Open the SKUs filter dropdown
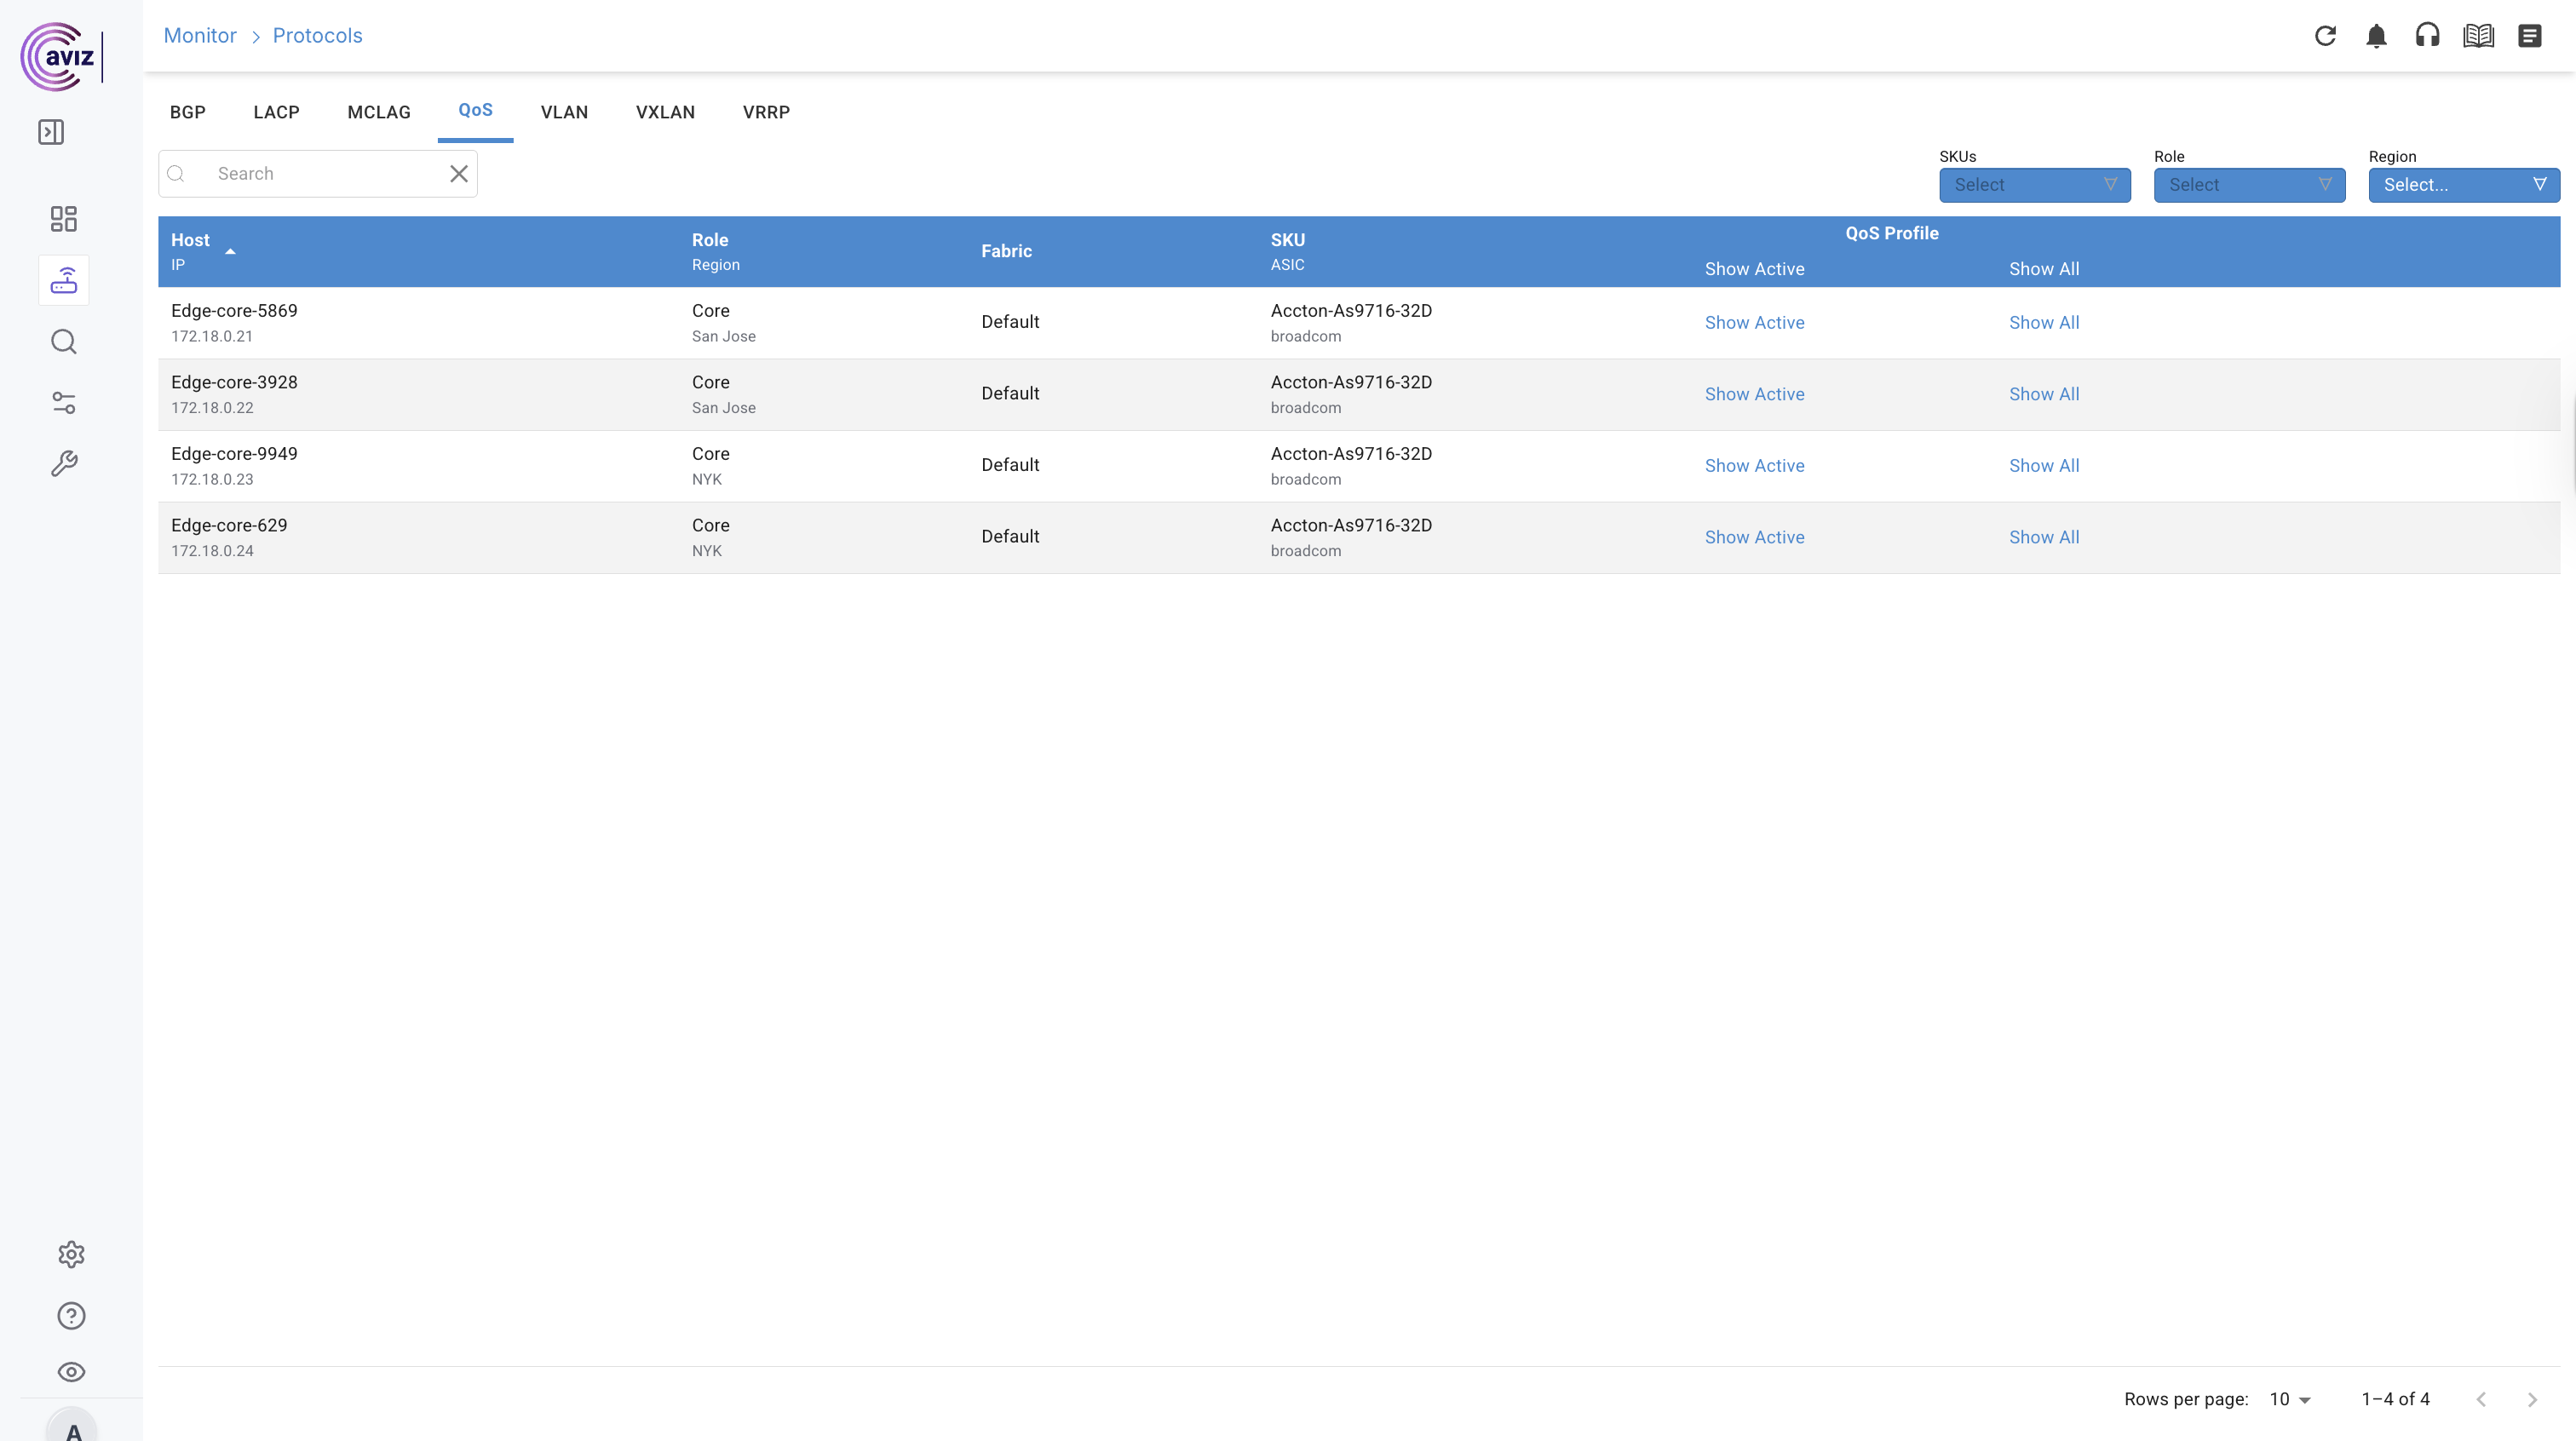This screenshot has width=2576, height=1441. pos(2034,185)
